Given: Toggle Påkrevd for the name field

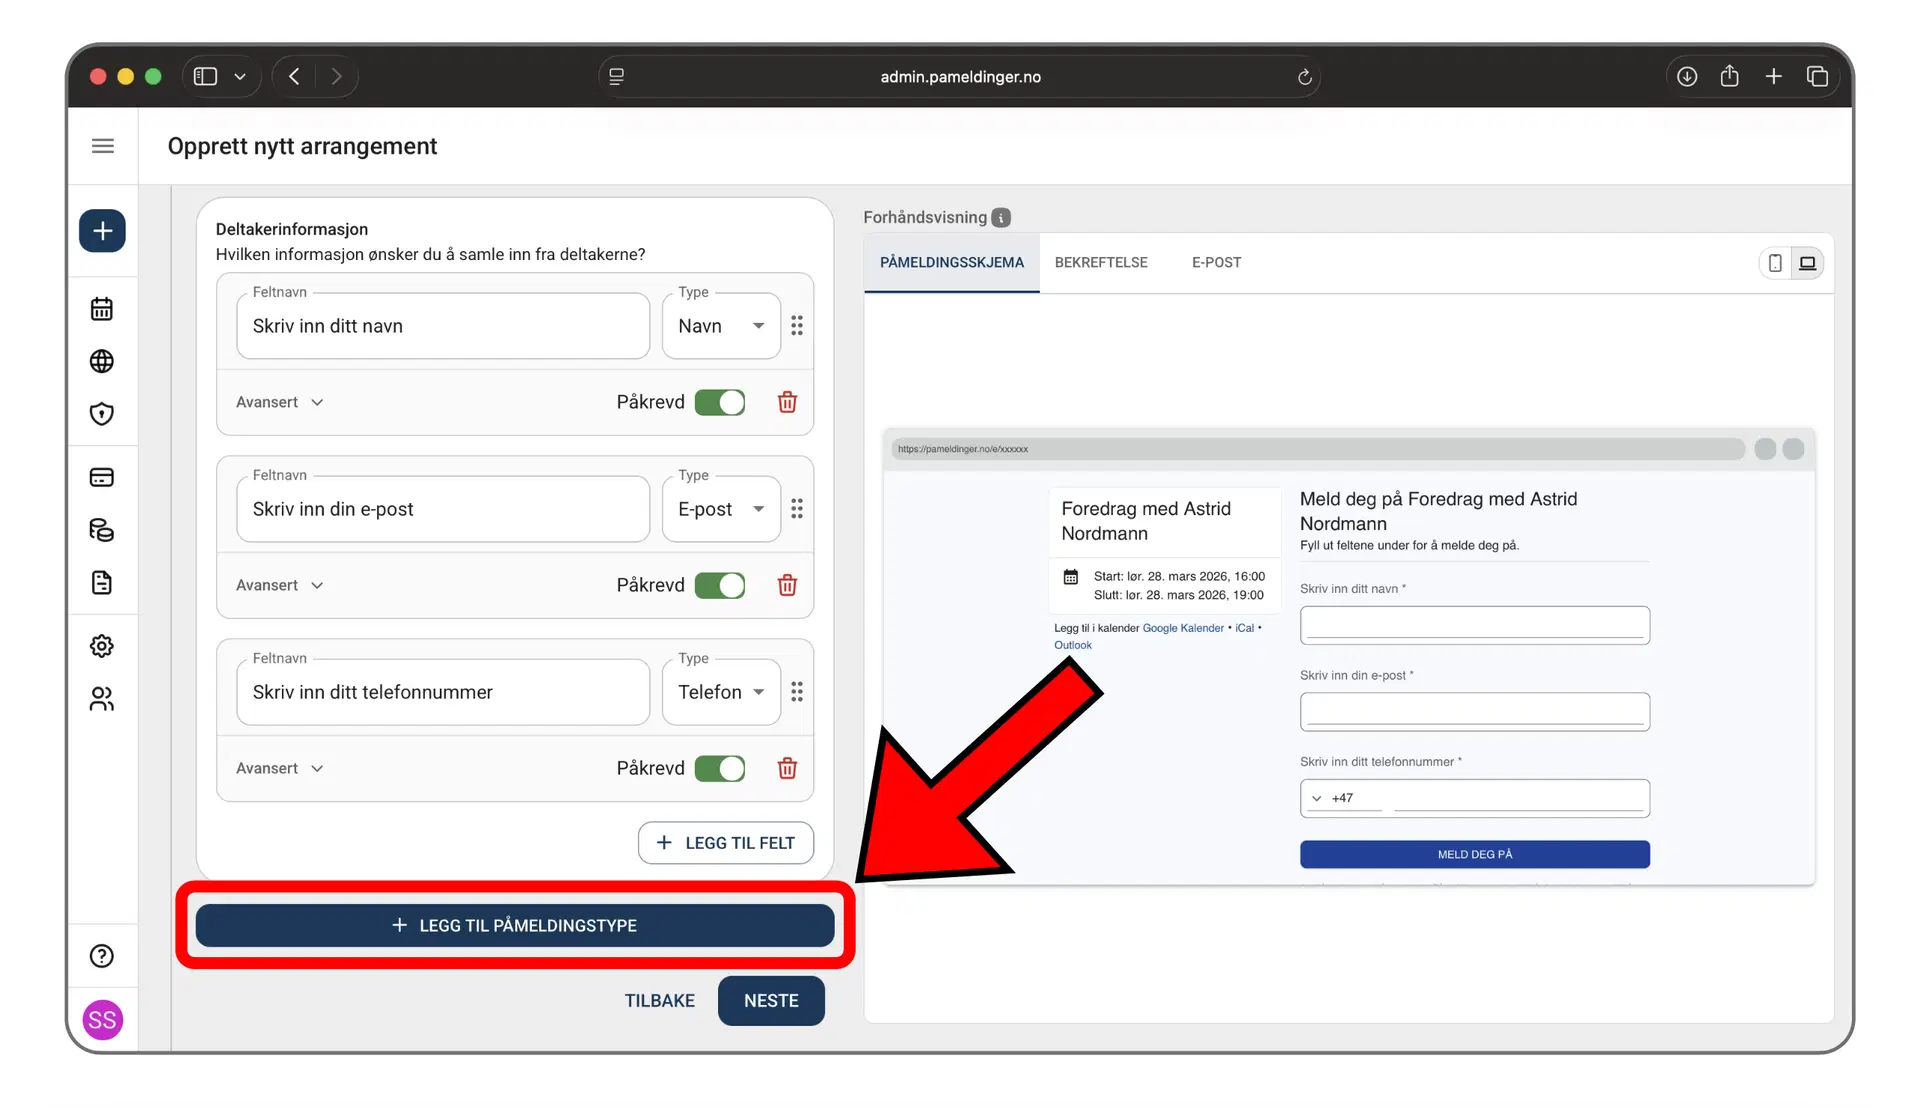Looking at the screenshot, I should (x=720, y=402).
